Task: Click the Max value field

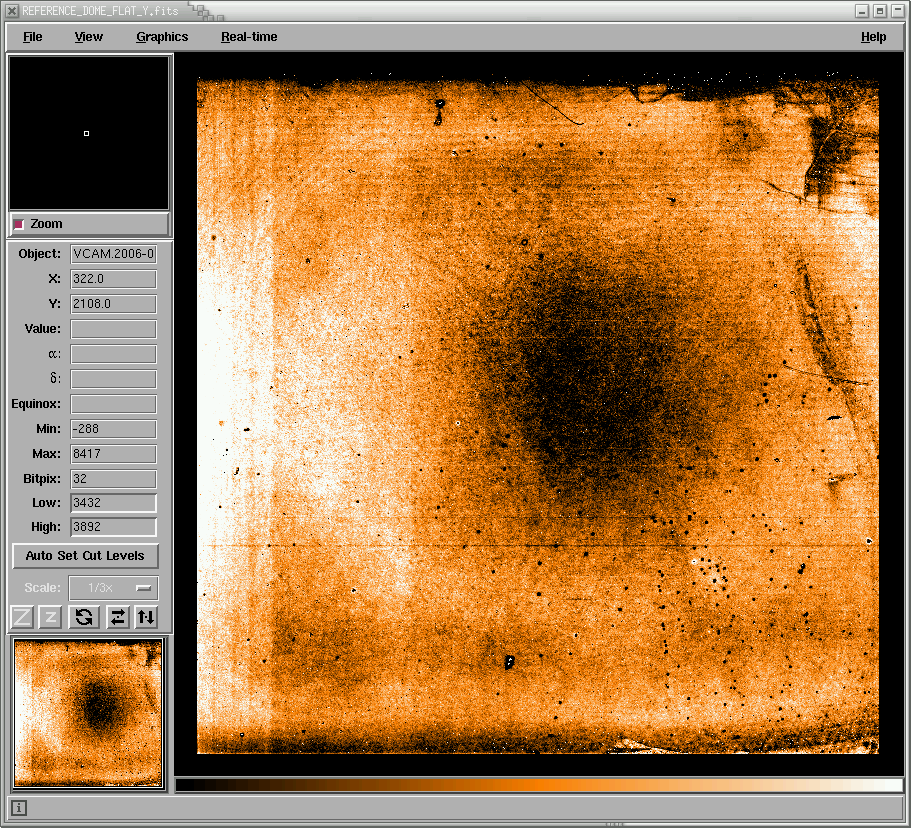Action: (113, 454)
